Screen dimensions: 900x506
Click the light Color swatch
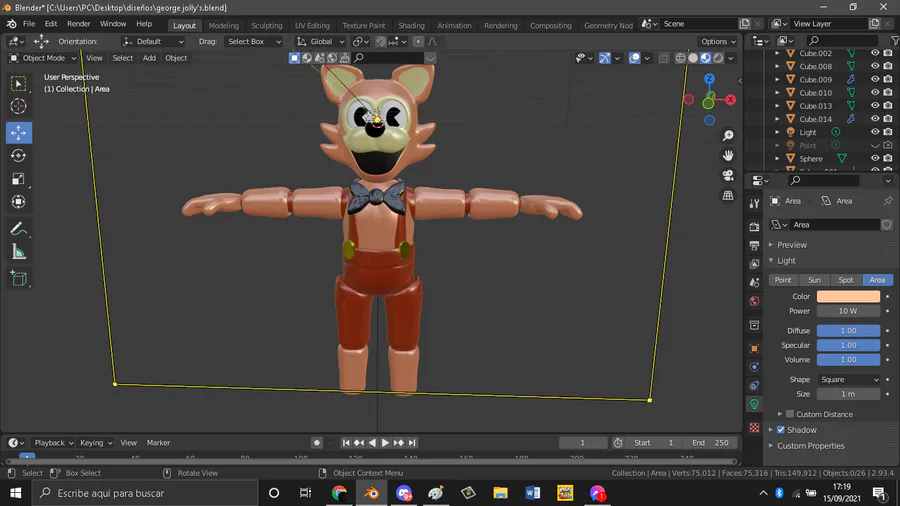848,297
